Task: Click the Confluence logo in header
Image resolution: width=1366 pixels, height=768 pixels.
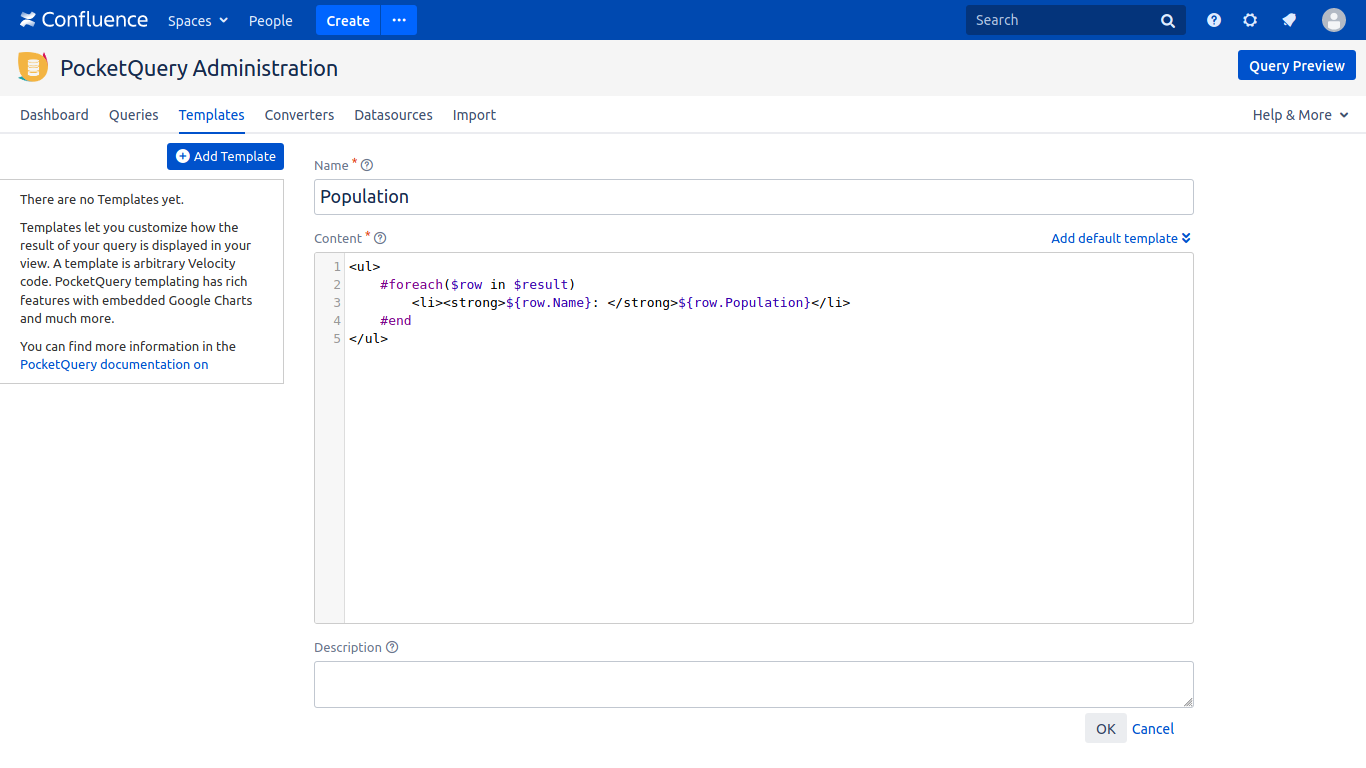Action: pyautogui.click(x=84, y=20)
